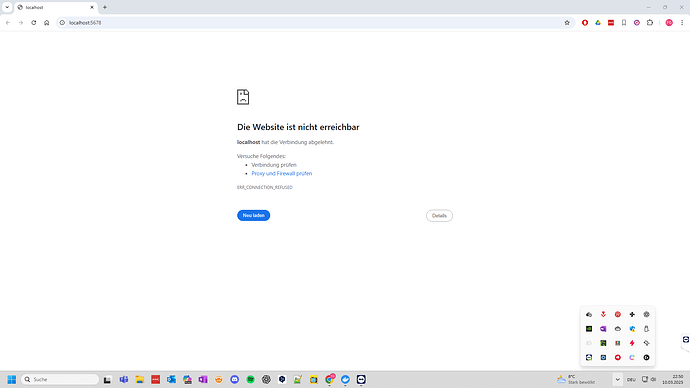Click the Neu laden button
690x388 pixels.
[x=253, y=215]
